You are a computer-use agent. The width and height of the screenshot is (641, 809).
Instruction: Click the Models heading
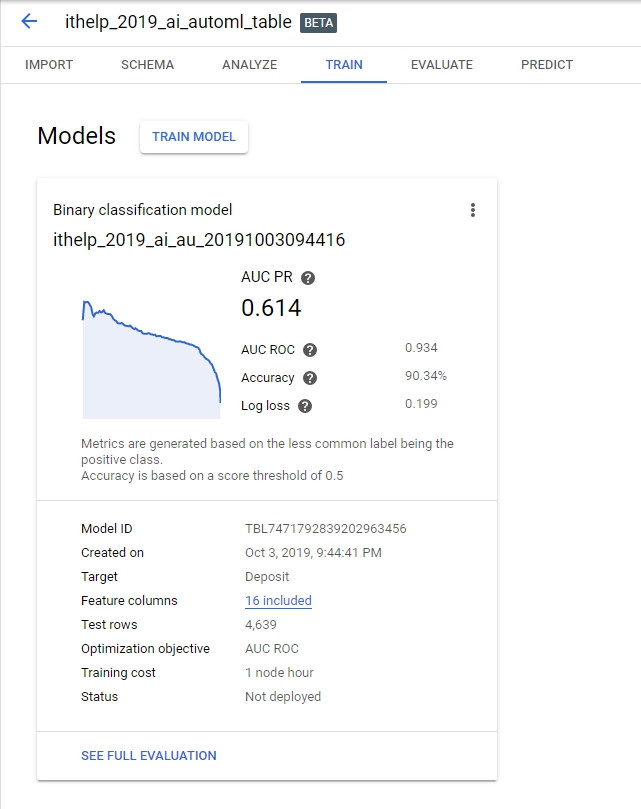76,136
